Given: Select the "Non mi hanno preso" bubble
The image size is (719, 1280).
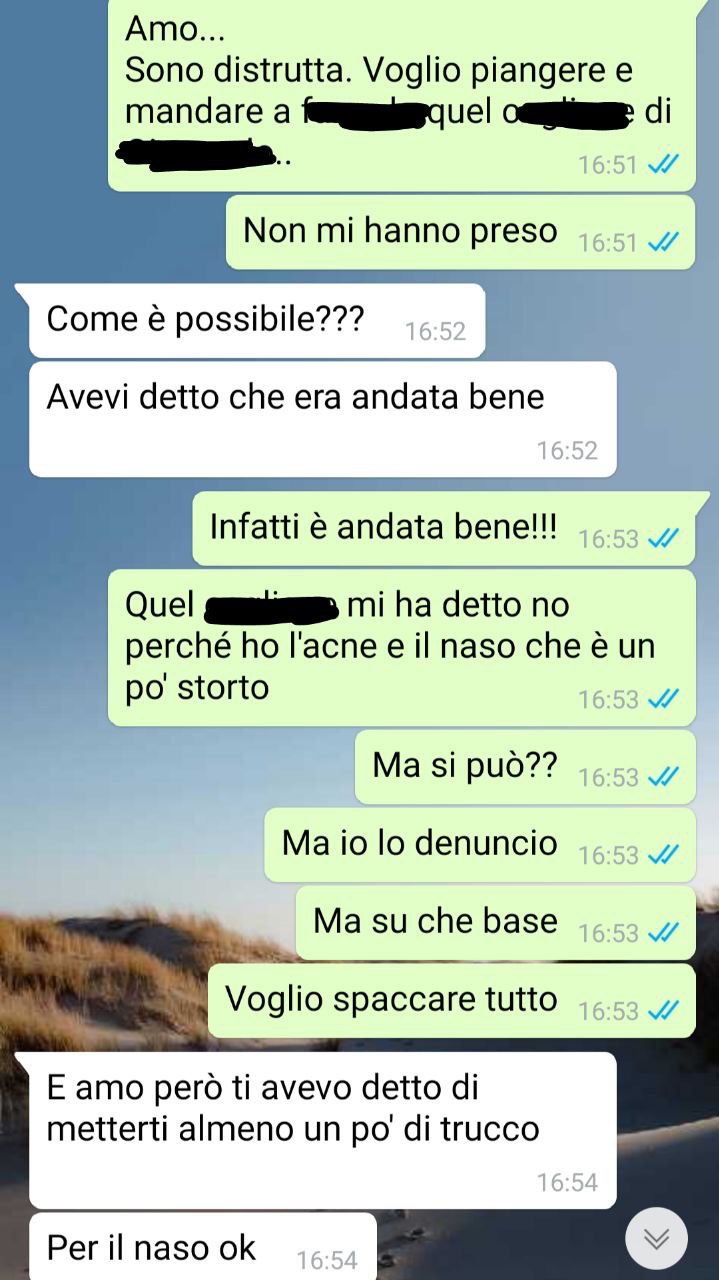Looking at the screenshot, I should tap(460, 233).
